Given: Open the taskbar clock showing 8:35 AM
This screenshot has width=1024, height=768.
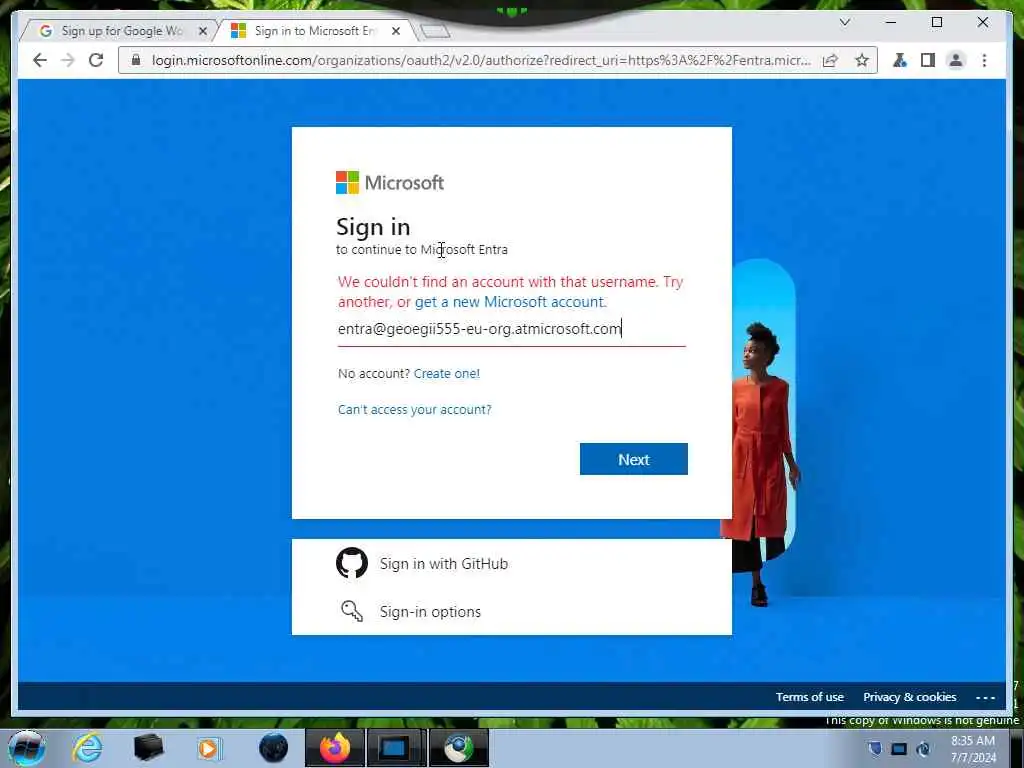Looking at the screenshot, I should coord(973,749).
